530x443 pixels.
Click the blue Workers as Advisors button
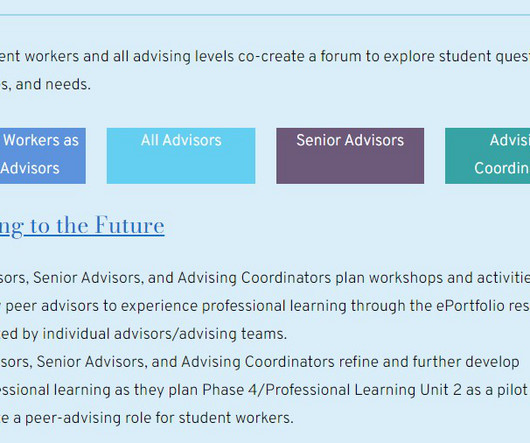[43, 156]
